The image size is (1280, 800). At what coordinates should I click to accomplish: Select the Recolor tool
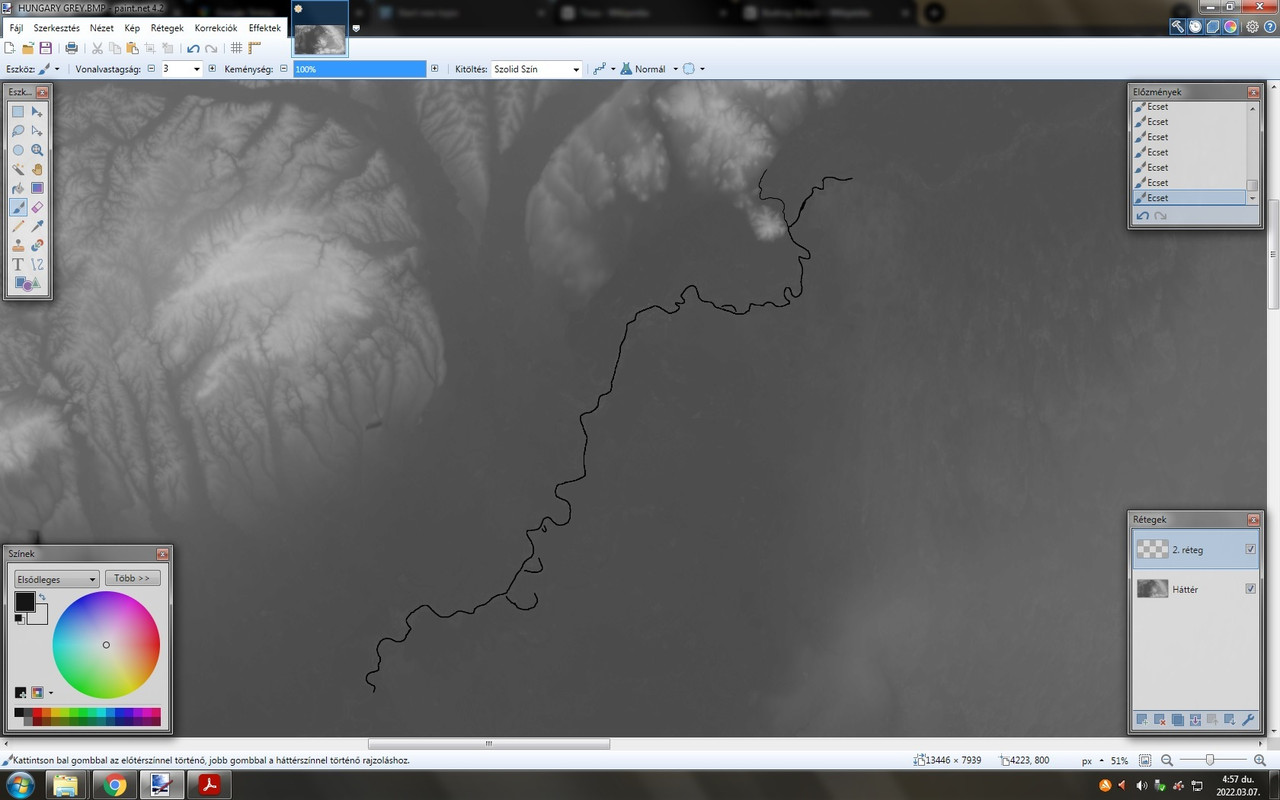click(37, 245)
